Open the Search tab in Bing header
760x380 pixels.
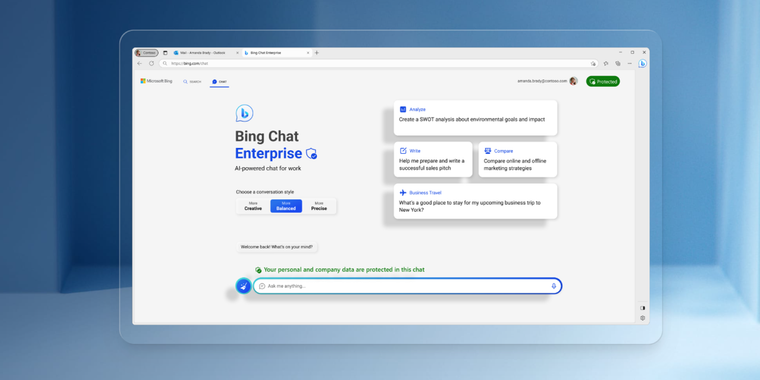pos(192,81)
